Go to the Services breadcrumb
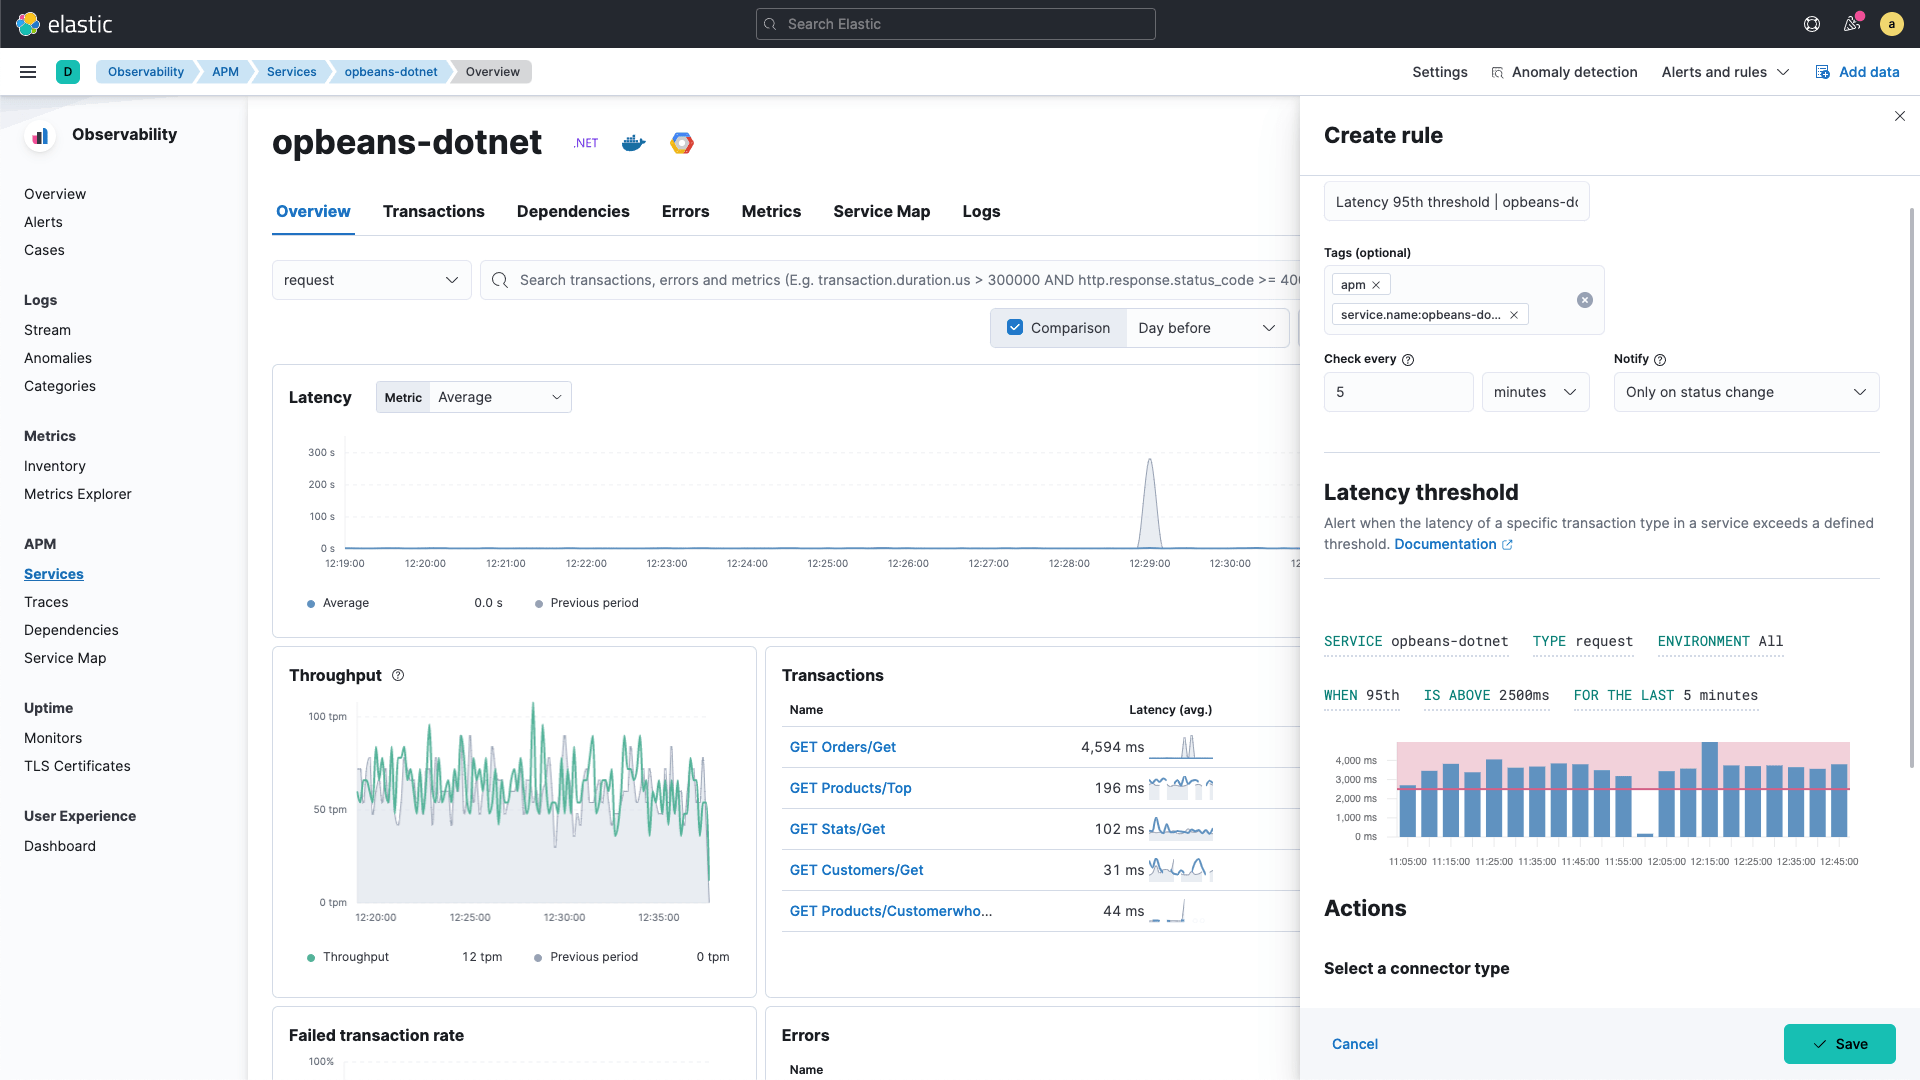 tap(291, 72)
